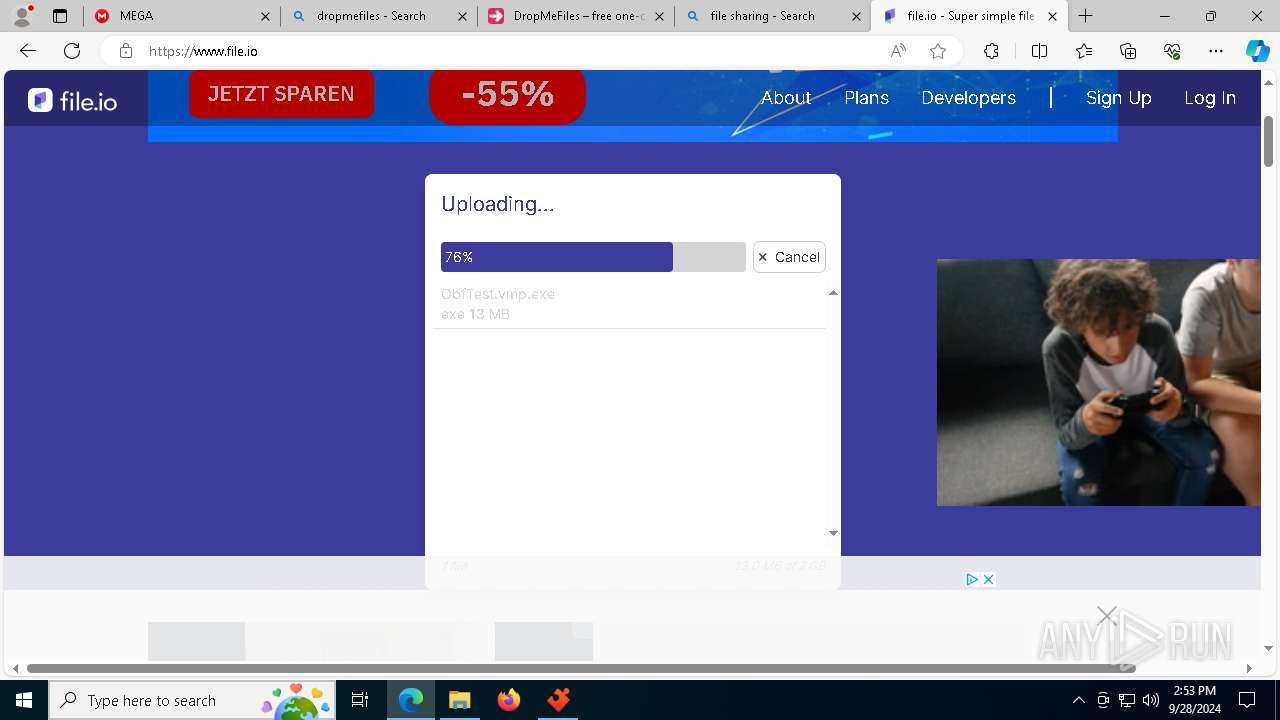Click the 76% upload progress bar
This screenshot has width=1280, height=720.
point(593,257)
